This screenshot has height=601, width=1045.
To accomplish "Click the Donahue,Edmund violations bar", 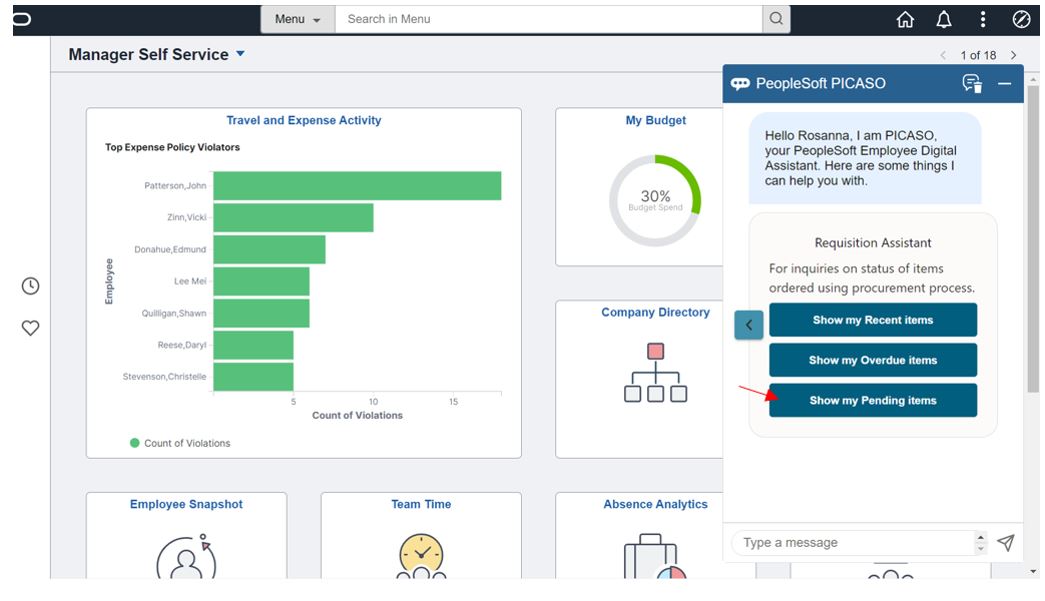I will click(269, 250).
